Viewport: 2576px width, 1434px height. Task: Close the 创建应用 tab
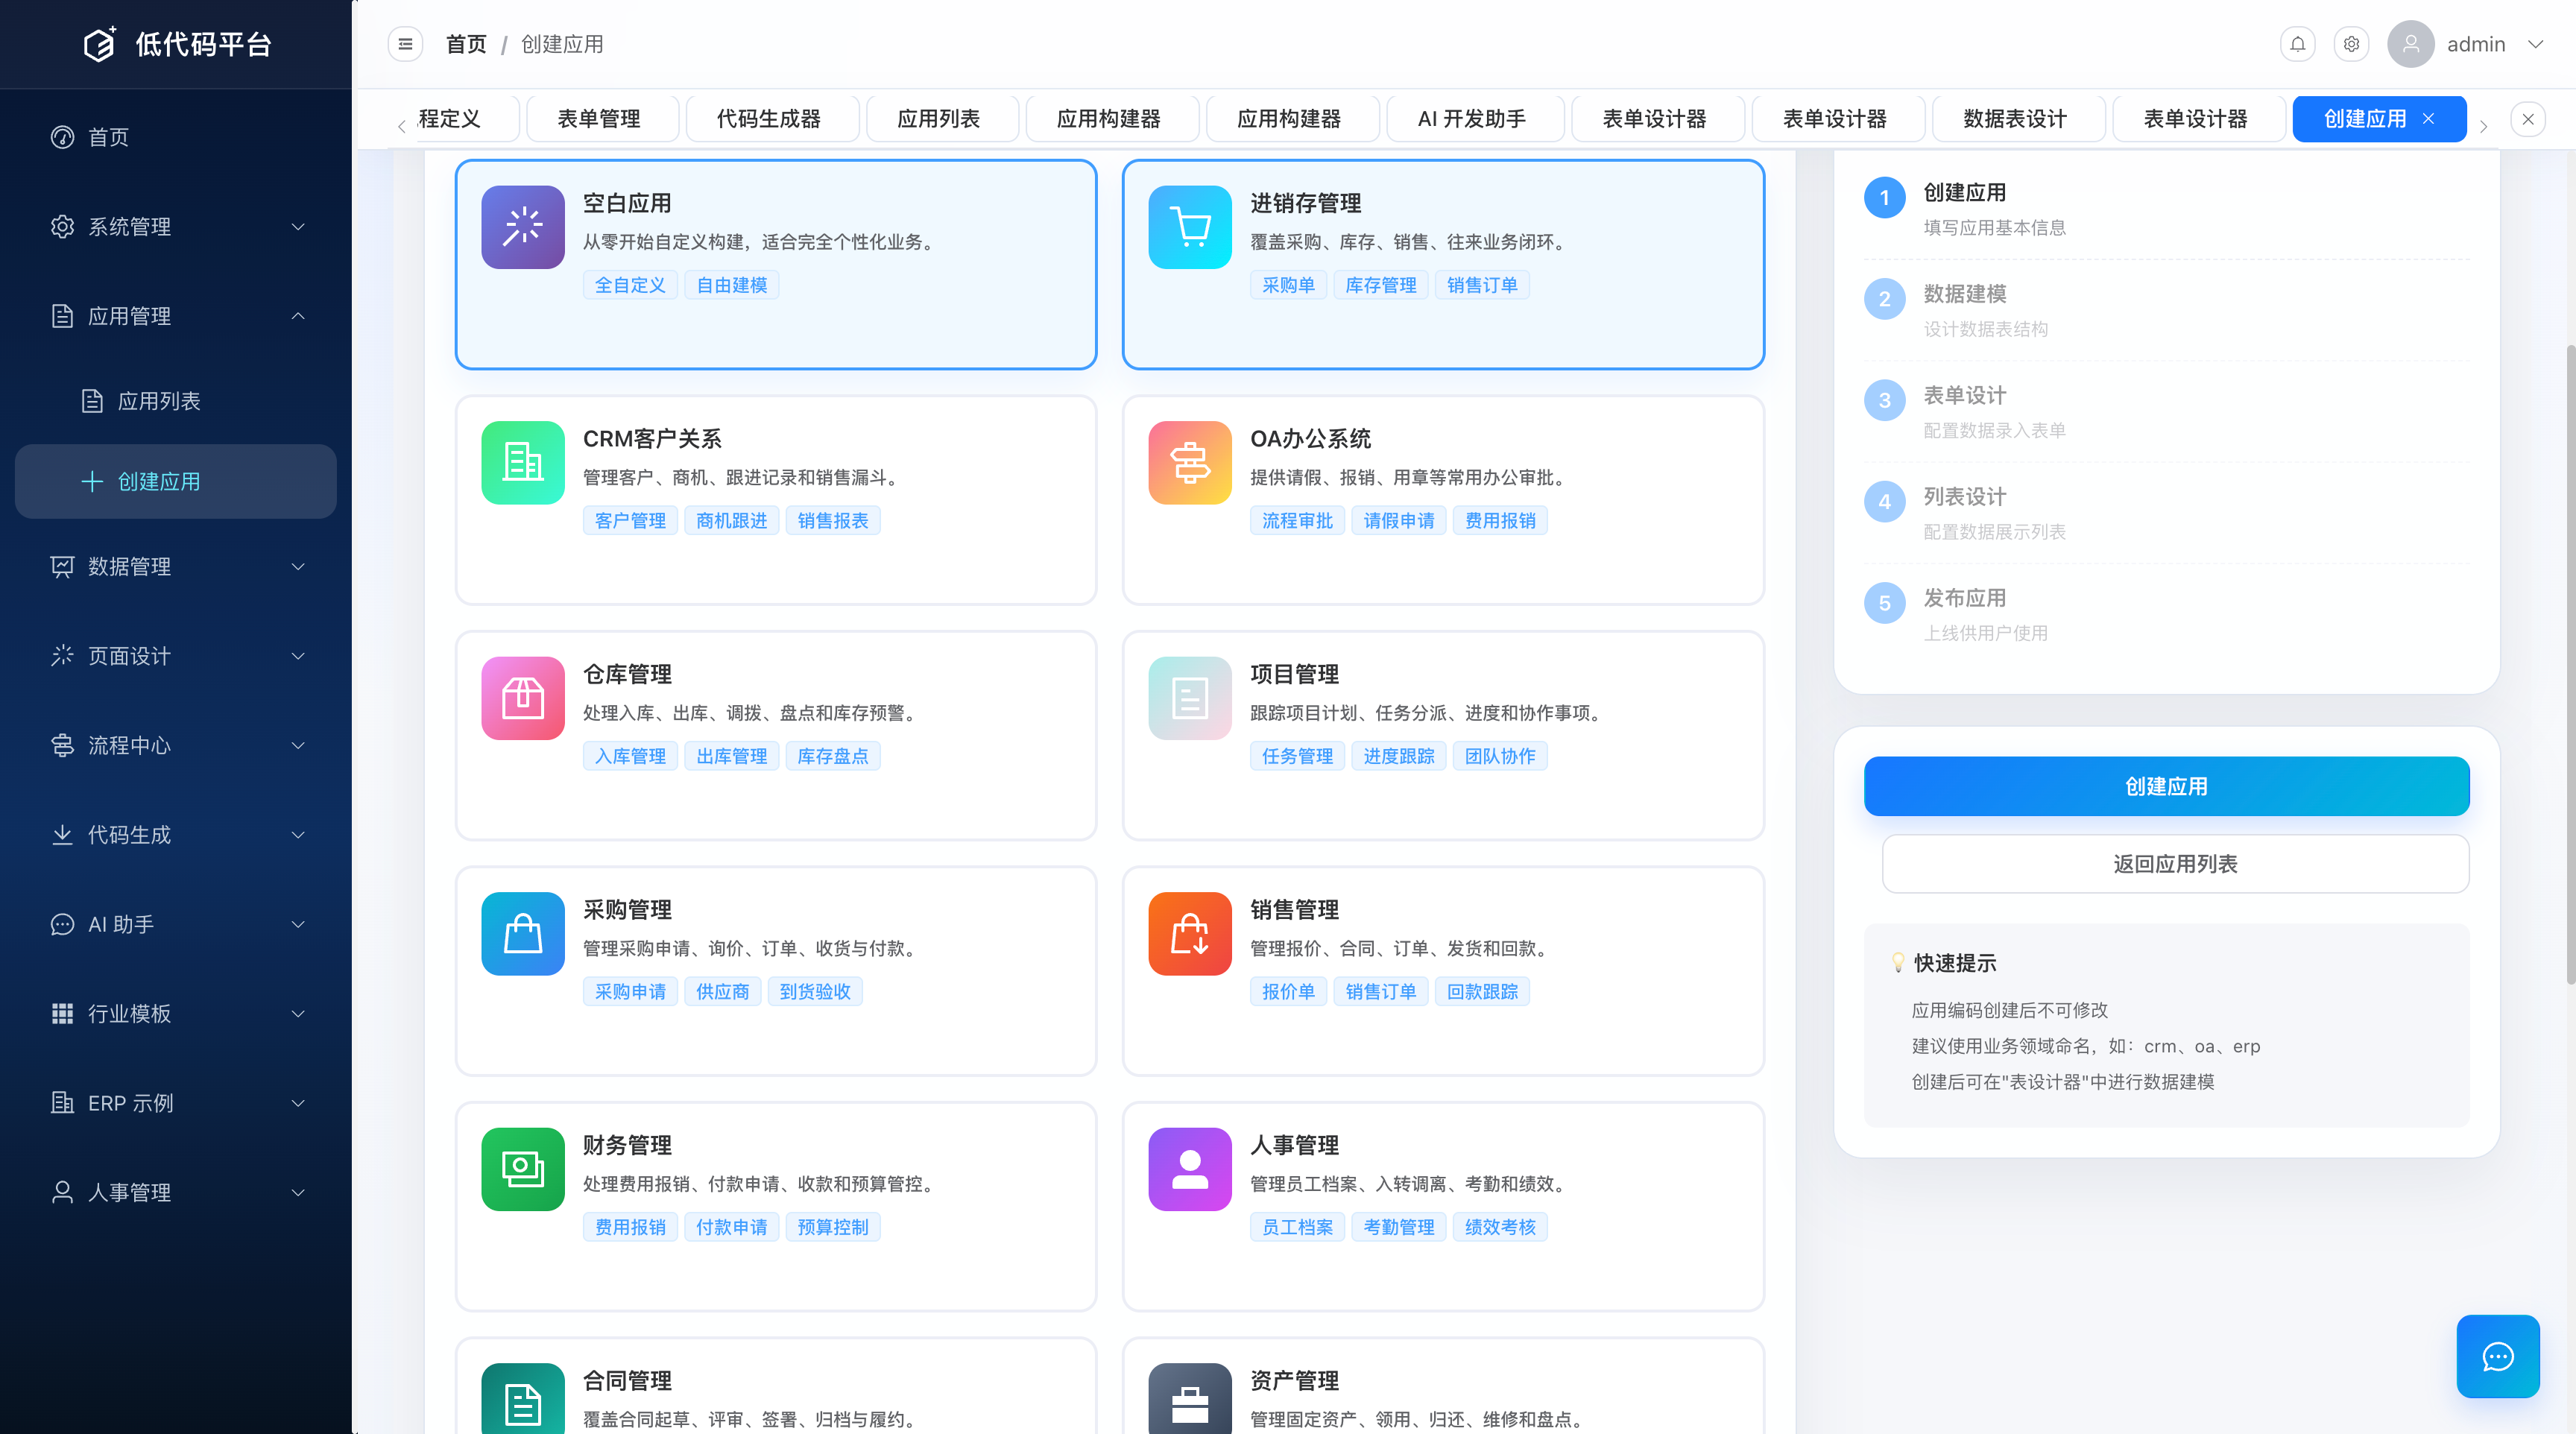pyautogui.click(x=2428, y=119)
